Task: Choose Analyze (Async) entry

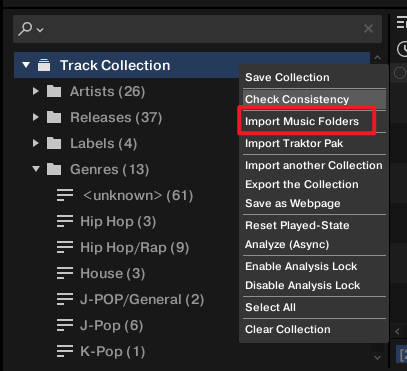Action: coord(314,244)
